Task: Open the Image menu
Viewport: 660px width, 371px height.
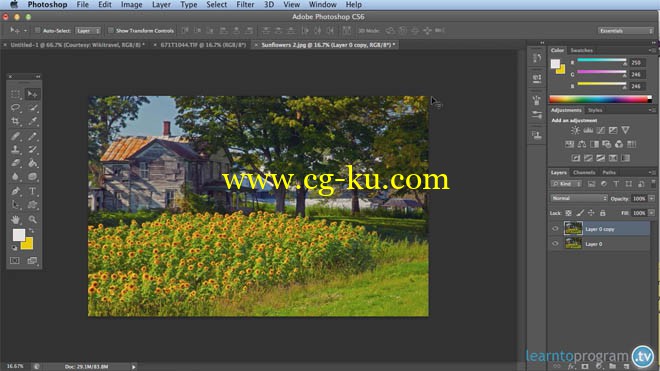Action: tap(131, 5)
